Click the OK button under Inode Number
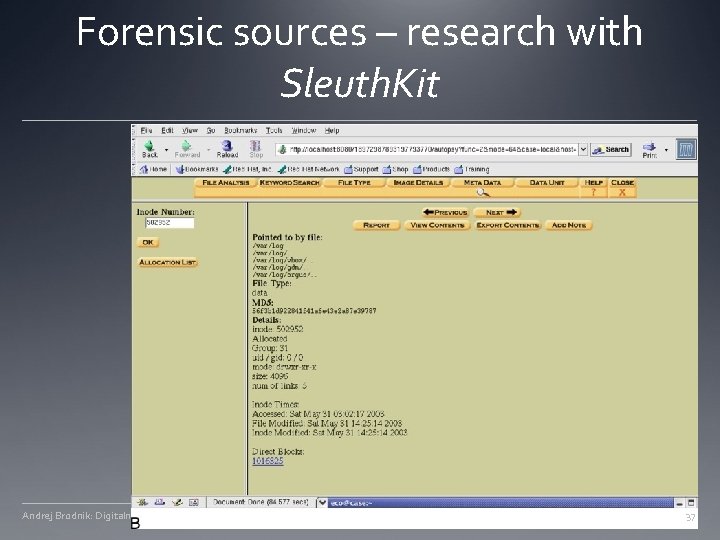This screenshot has width=720, height=540. pos(148,242)
